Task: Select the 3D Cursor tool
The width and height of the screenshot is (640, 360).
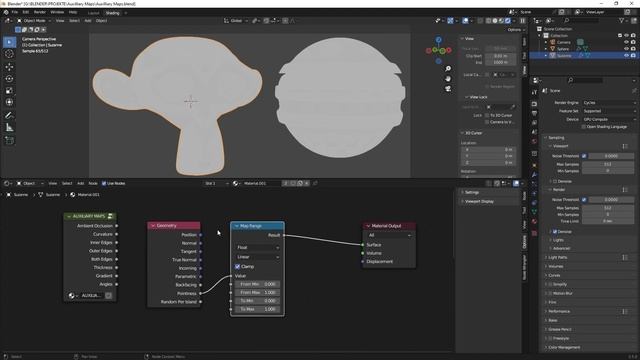Action: 9,54
